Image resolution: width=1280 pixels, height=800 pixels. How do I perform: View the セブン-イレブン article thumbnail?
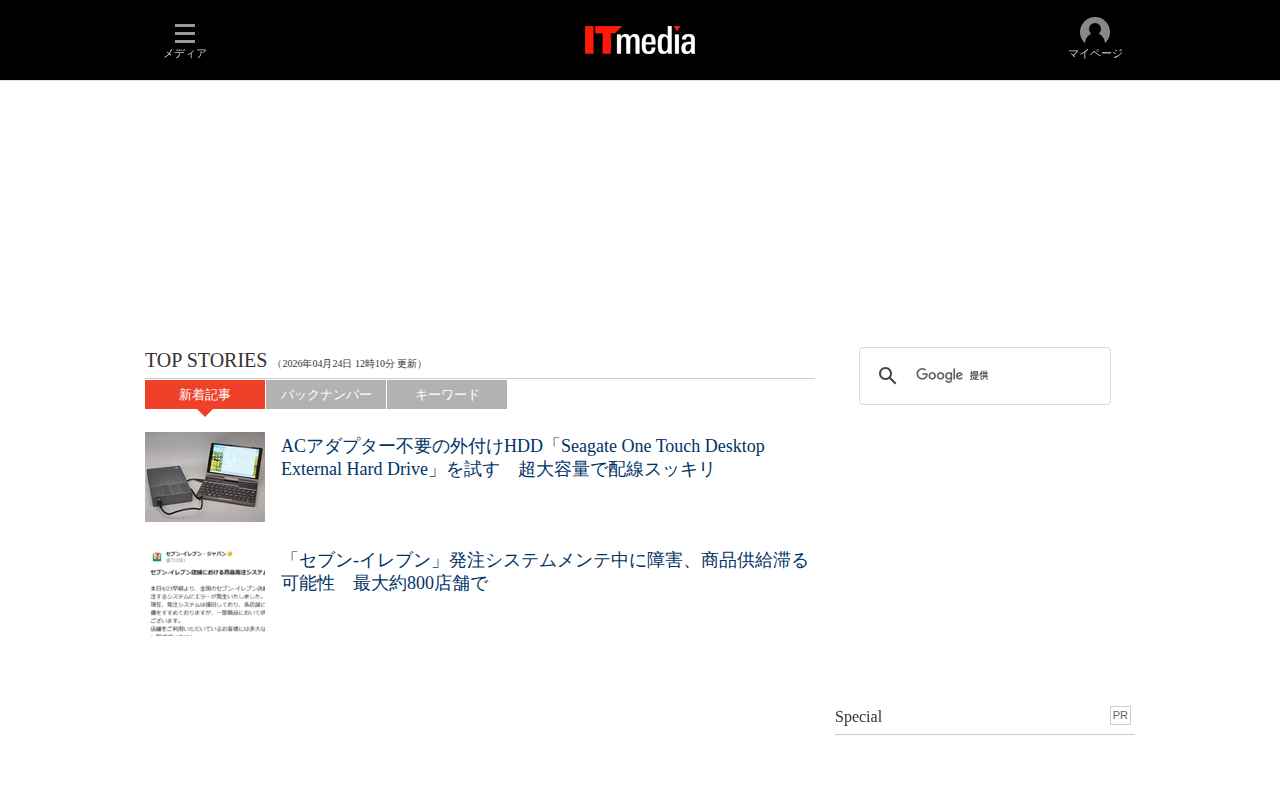205,591
